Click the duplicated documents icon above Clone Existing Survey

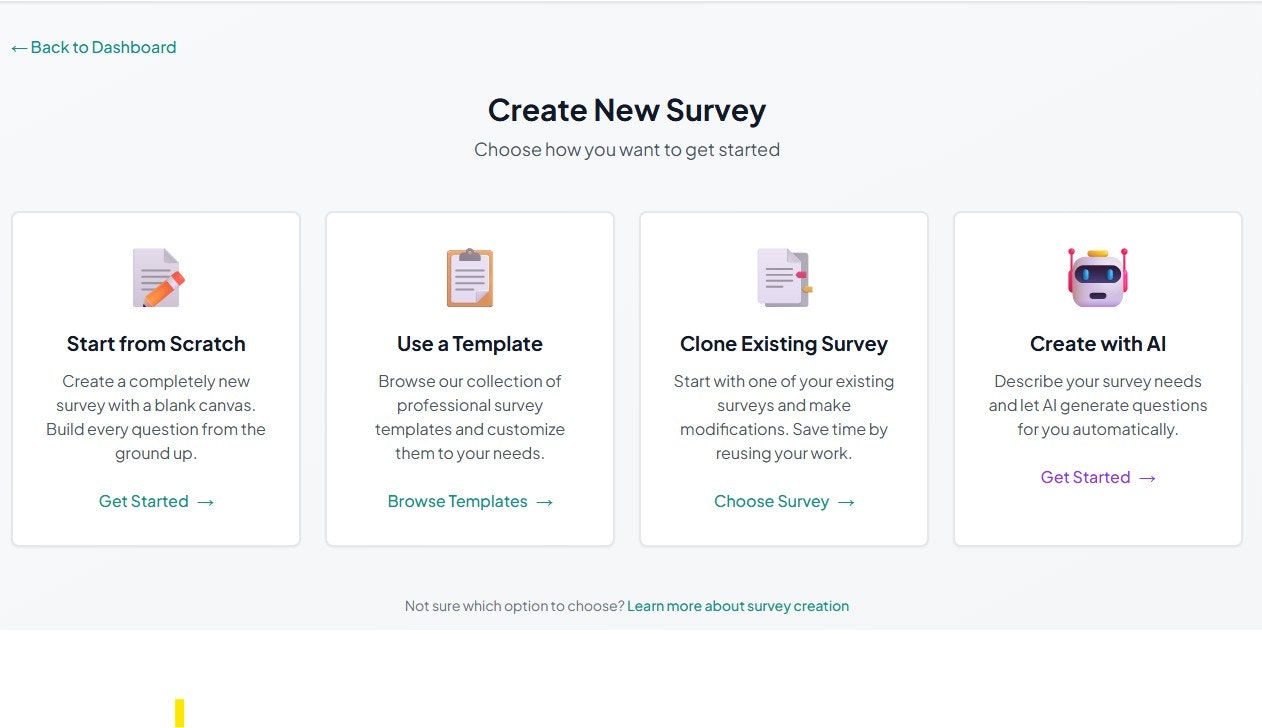pos(784,277)
